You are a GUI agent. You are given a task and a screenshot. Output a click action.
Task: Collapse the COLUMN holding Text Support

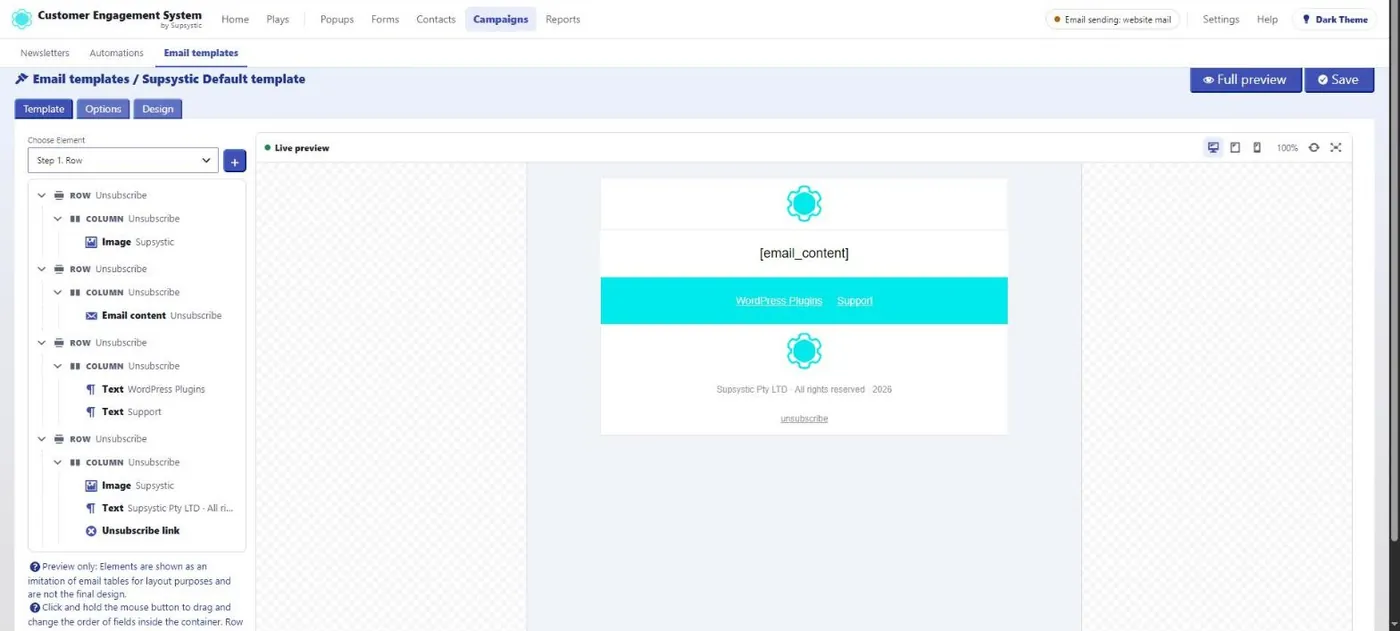[x=58, y=367]
